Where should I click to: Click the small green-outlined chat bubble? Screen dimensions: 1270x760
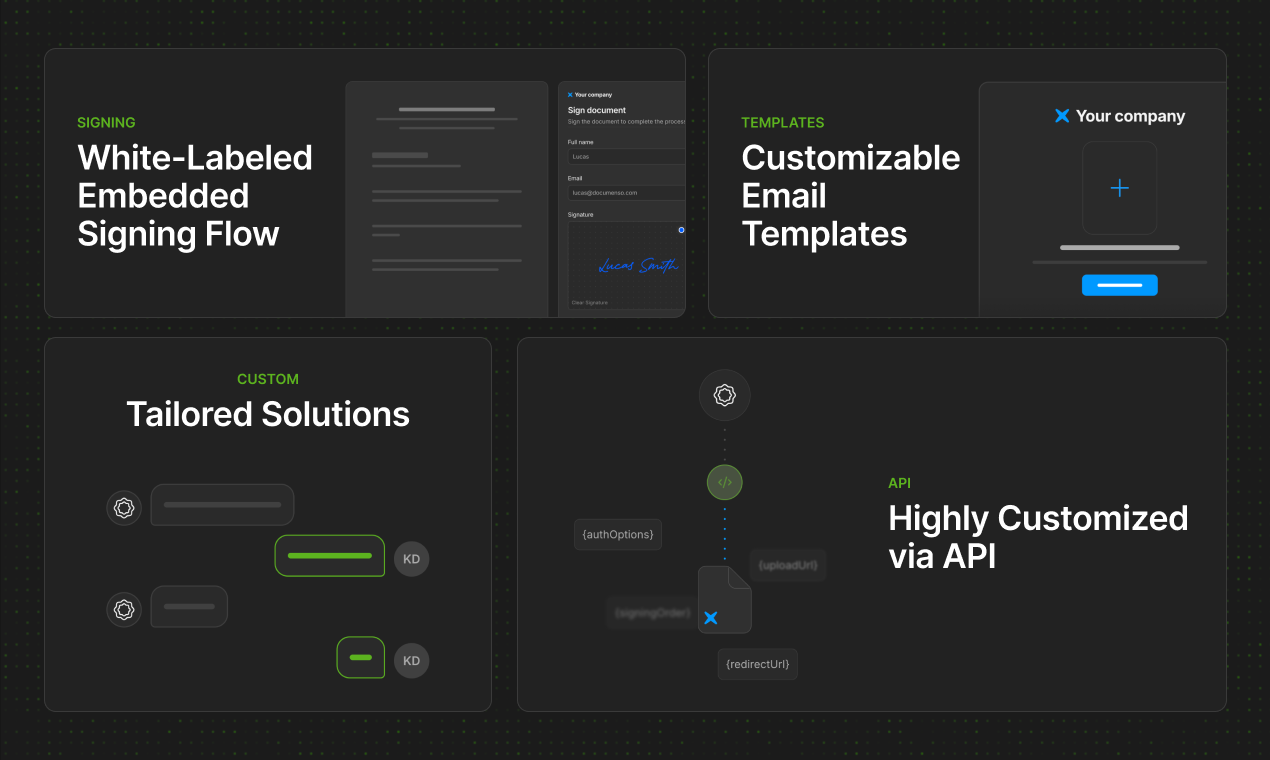coord(361,658)
